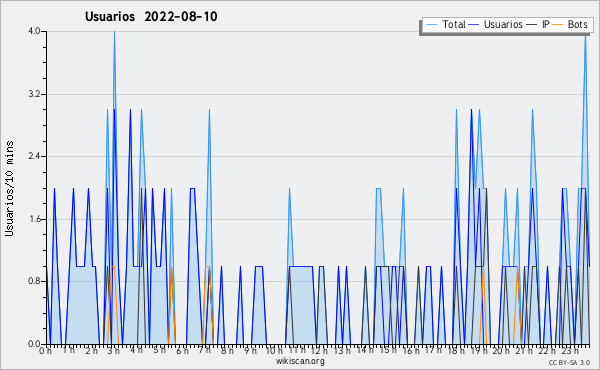Click the y-axis label 'Usuarios/10 mins'
This screenshot has width=600, height=370.
pyautogui.click(x=9, y=189)
